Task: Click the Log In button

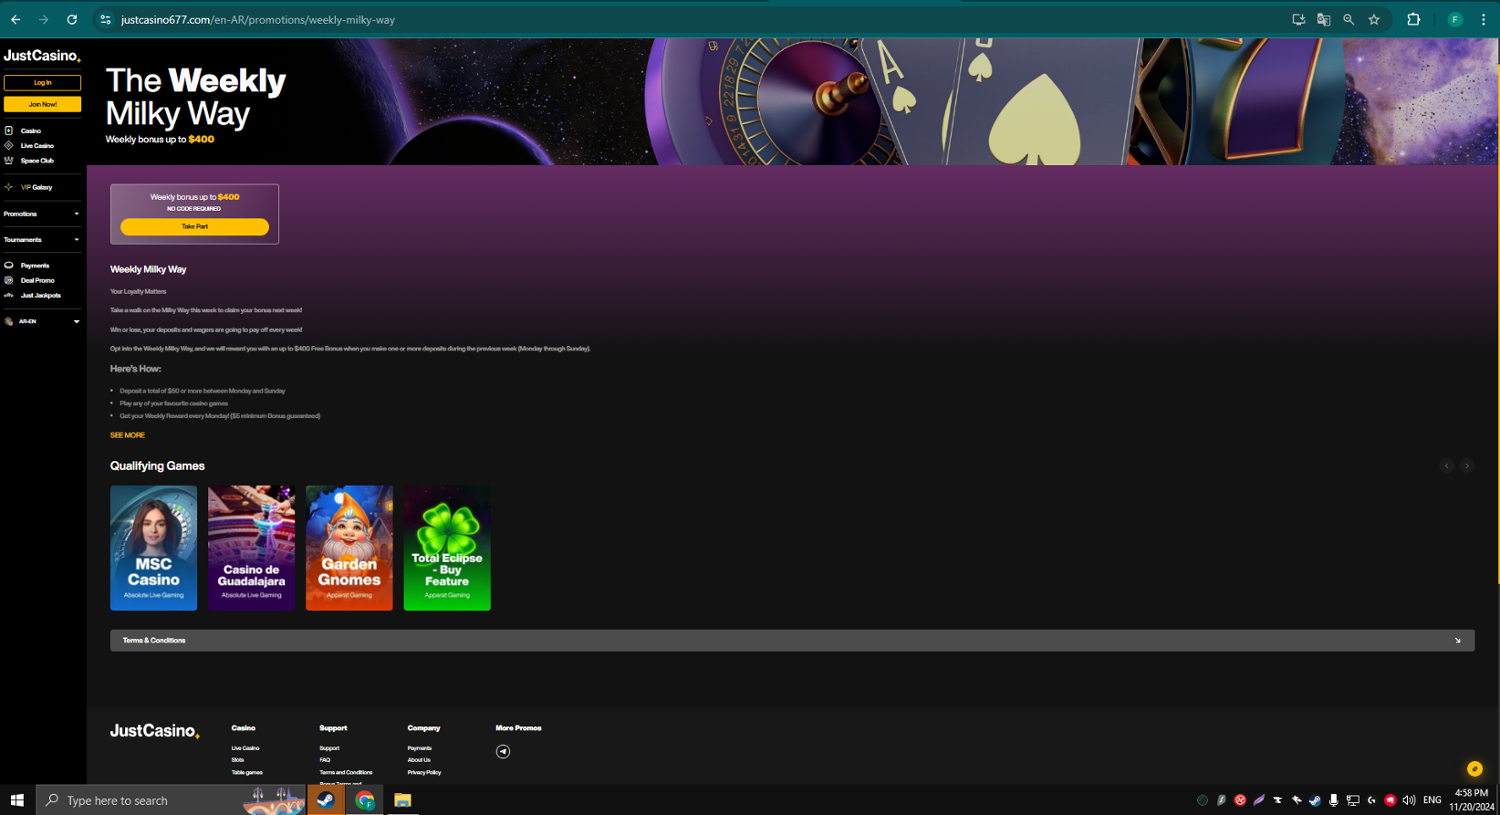Action: pyautogui.click(x=42, y=83)
